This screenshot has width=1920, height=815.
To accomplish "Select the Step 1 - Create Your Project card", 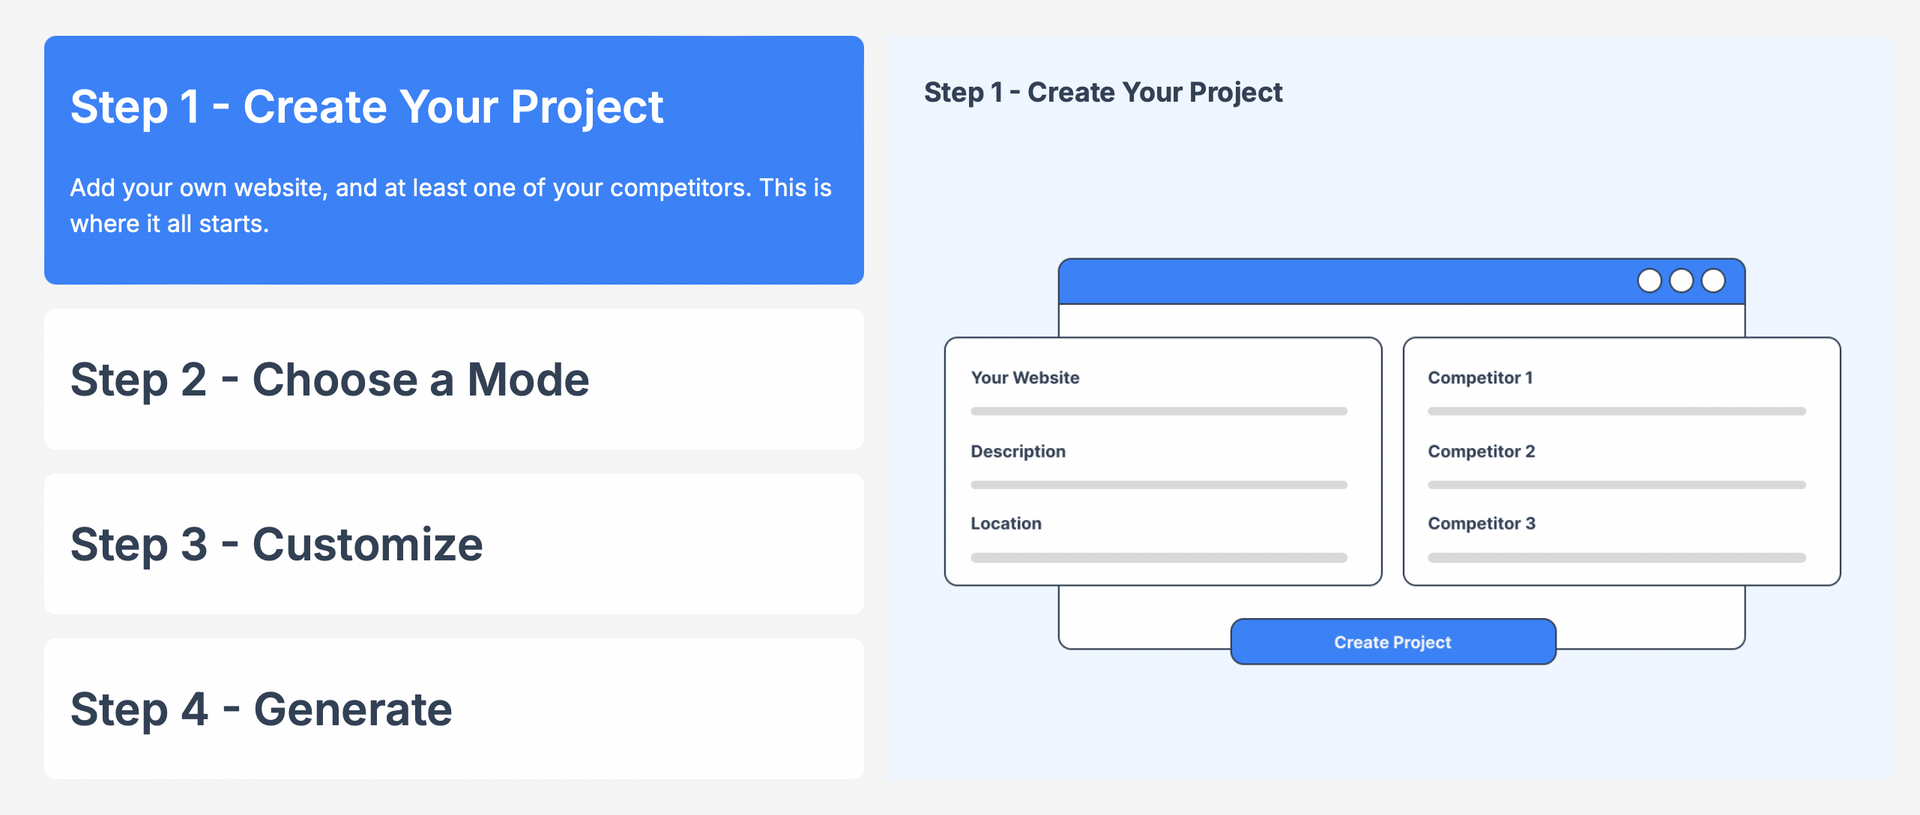I will point(454,160).
